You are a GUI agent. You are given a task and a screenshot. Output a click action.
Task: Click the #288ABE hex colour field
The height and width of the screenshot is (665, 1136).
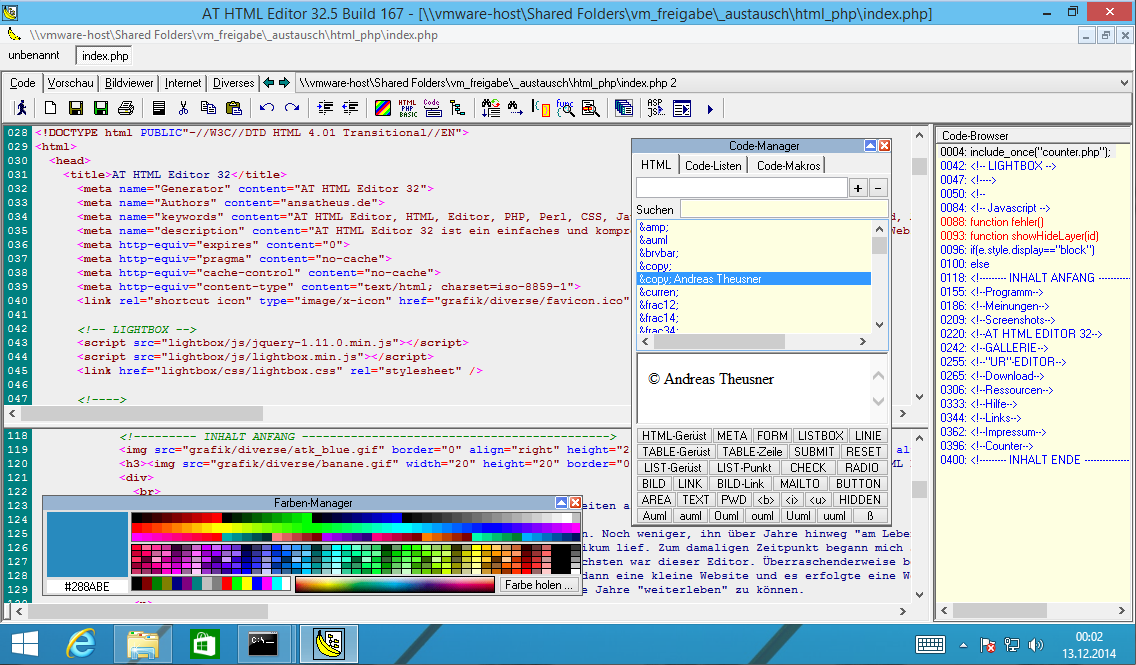coord(87,587)
